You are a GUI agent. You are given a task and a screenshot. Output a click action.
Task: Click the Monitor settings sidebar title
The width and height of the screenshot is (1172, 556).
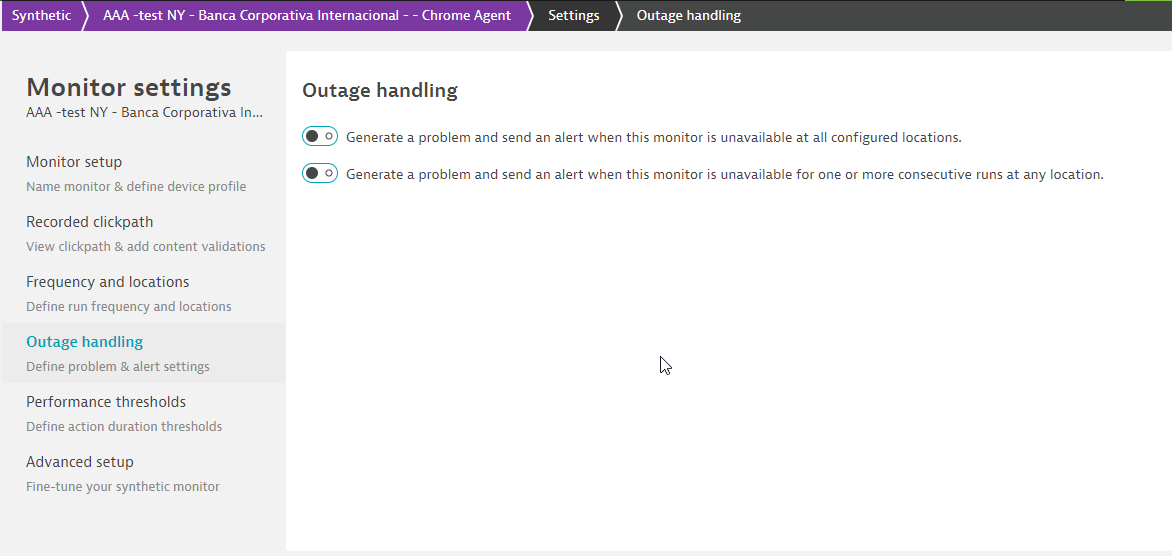pyautogui.click(x=128, y=87)
